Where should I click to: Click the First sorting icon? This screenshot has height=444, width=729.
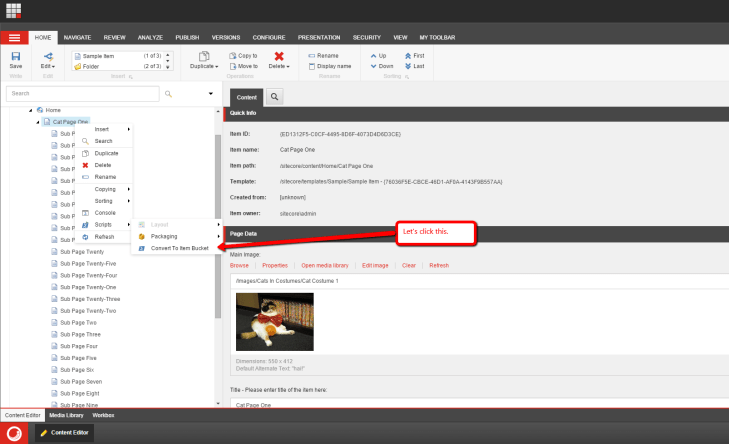(x=408, y=55)
